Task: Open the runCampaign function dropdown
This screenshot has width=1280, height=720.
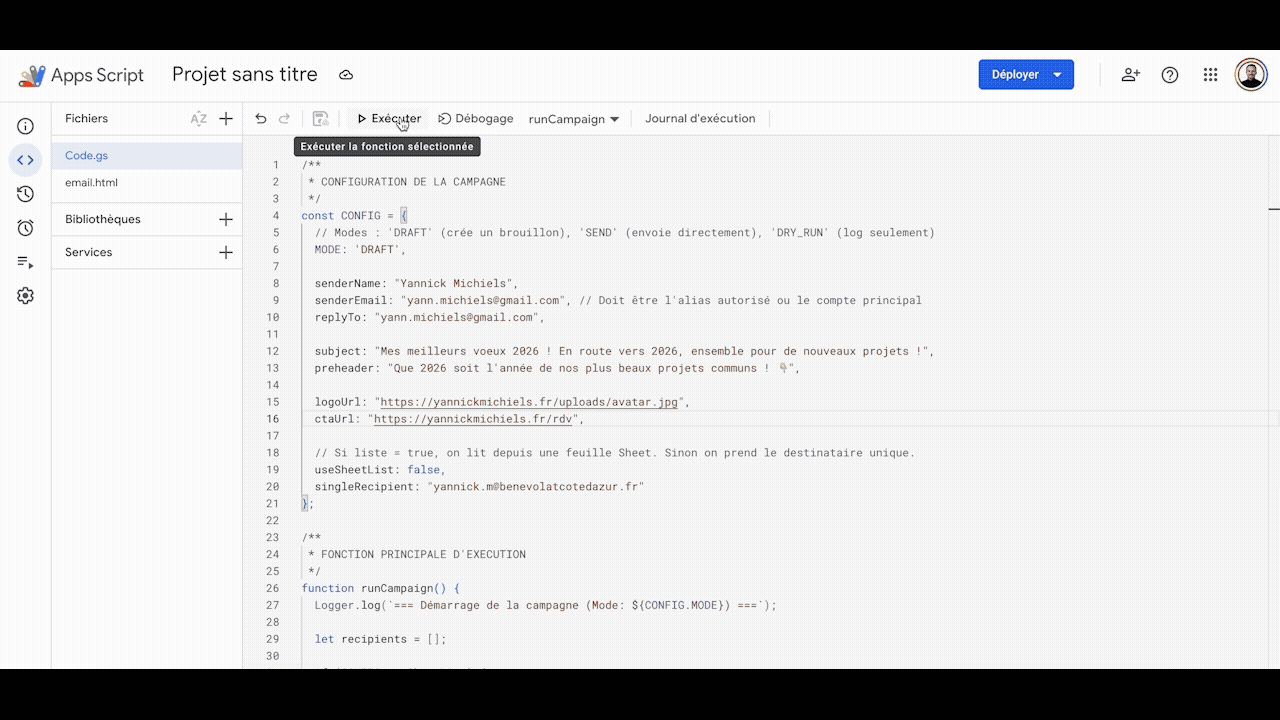Action: point(574,119)
